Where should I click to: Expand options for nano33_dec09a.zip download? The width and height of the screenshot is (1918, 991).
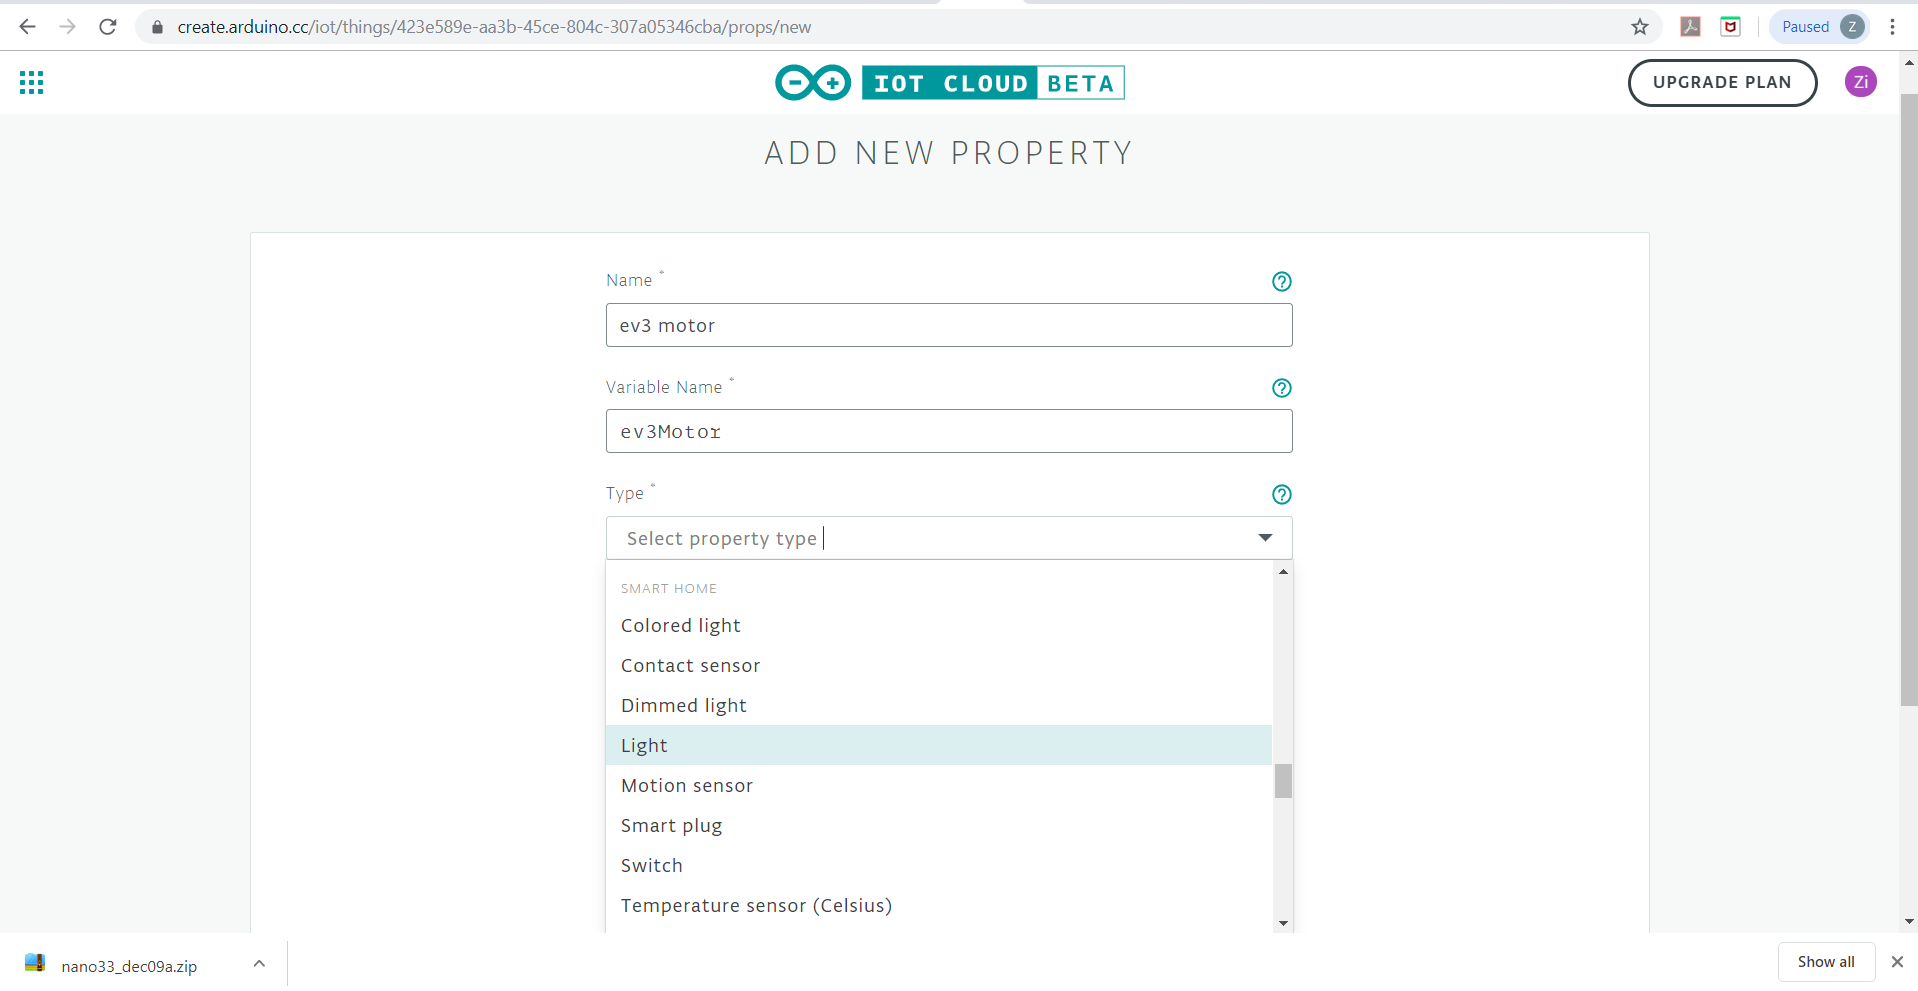[259, 964]
